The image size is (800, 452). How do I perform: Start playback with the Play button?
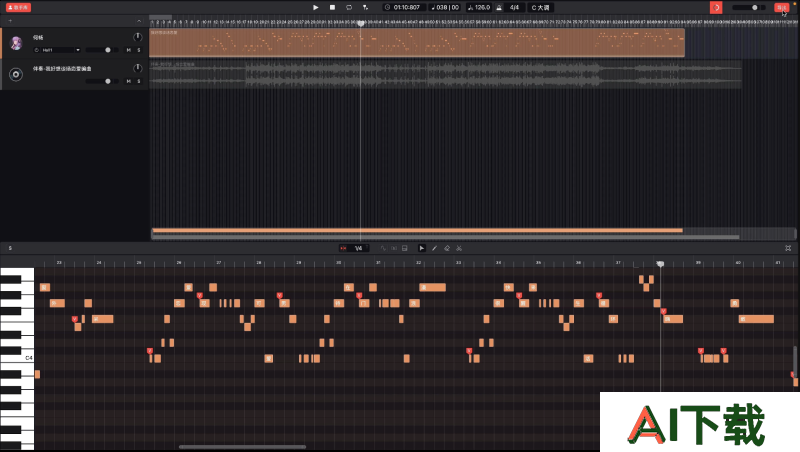point(316,8)
